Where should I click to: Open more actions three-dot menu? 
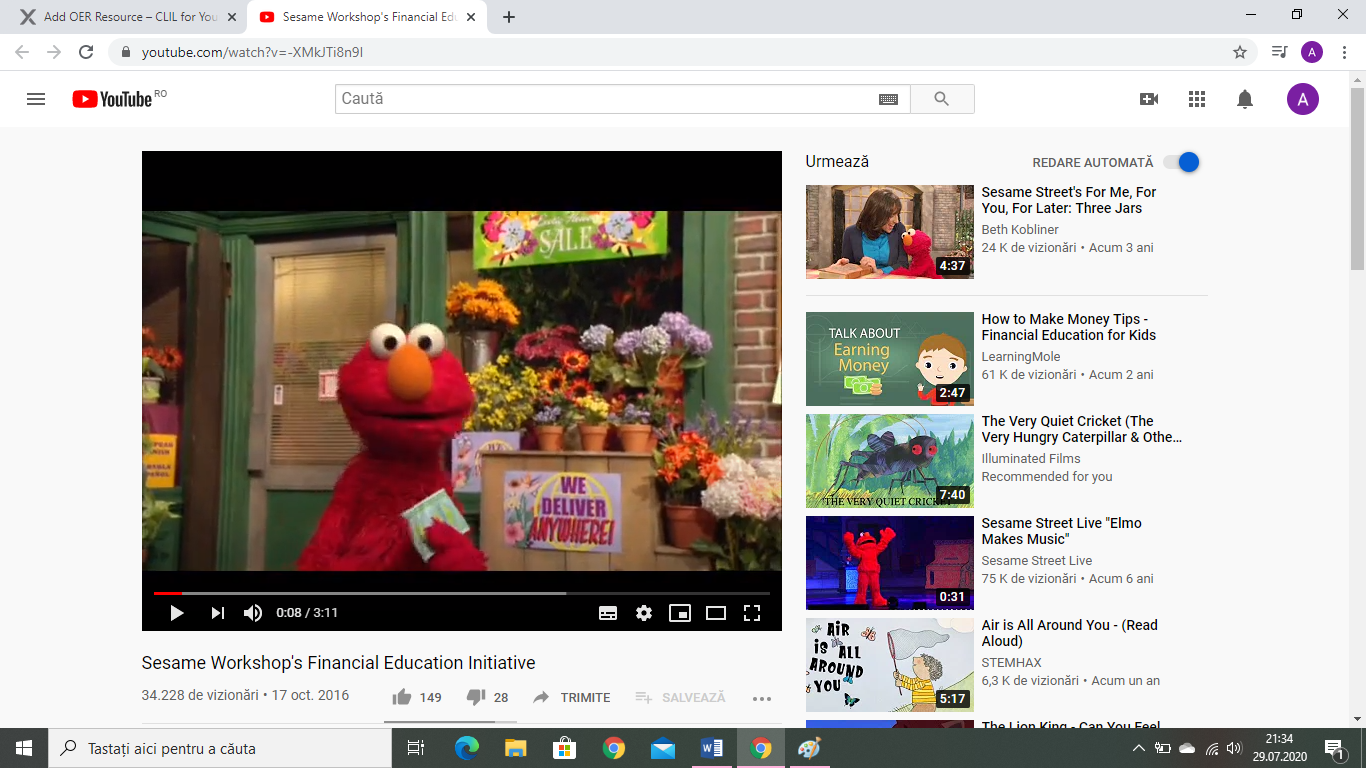(762, 698)
